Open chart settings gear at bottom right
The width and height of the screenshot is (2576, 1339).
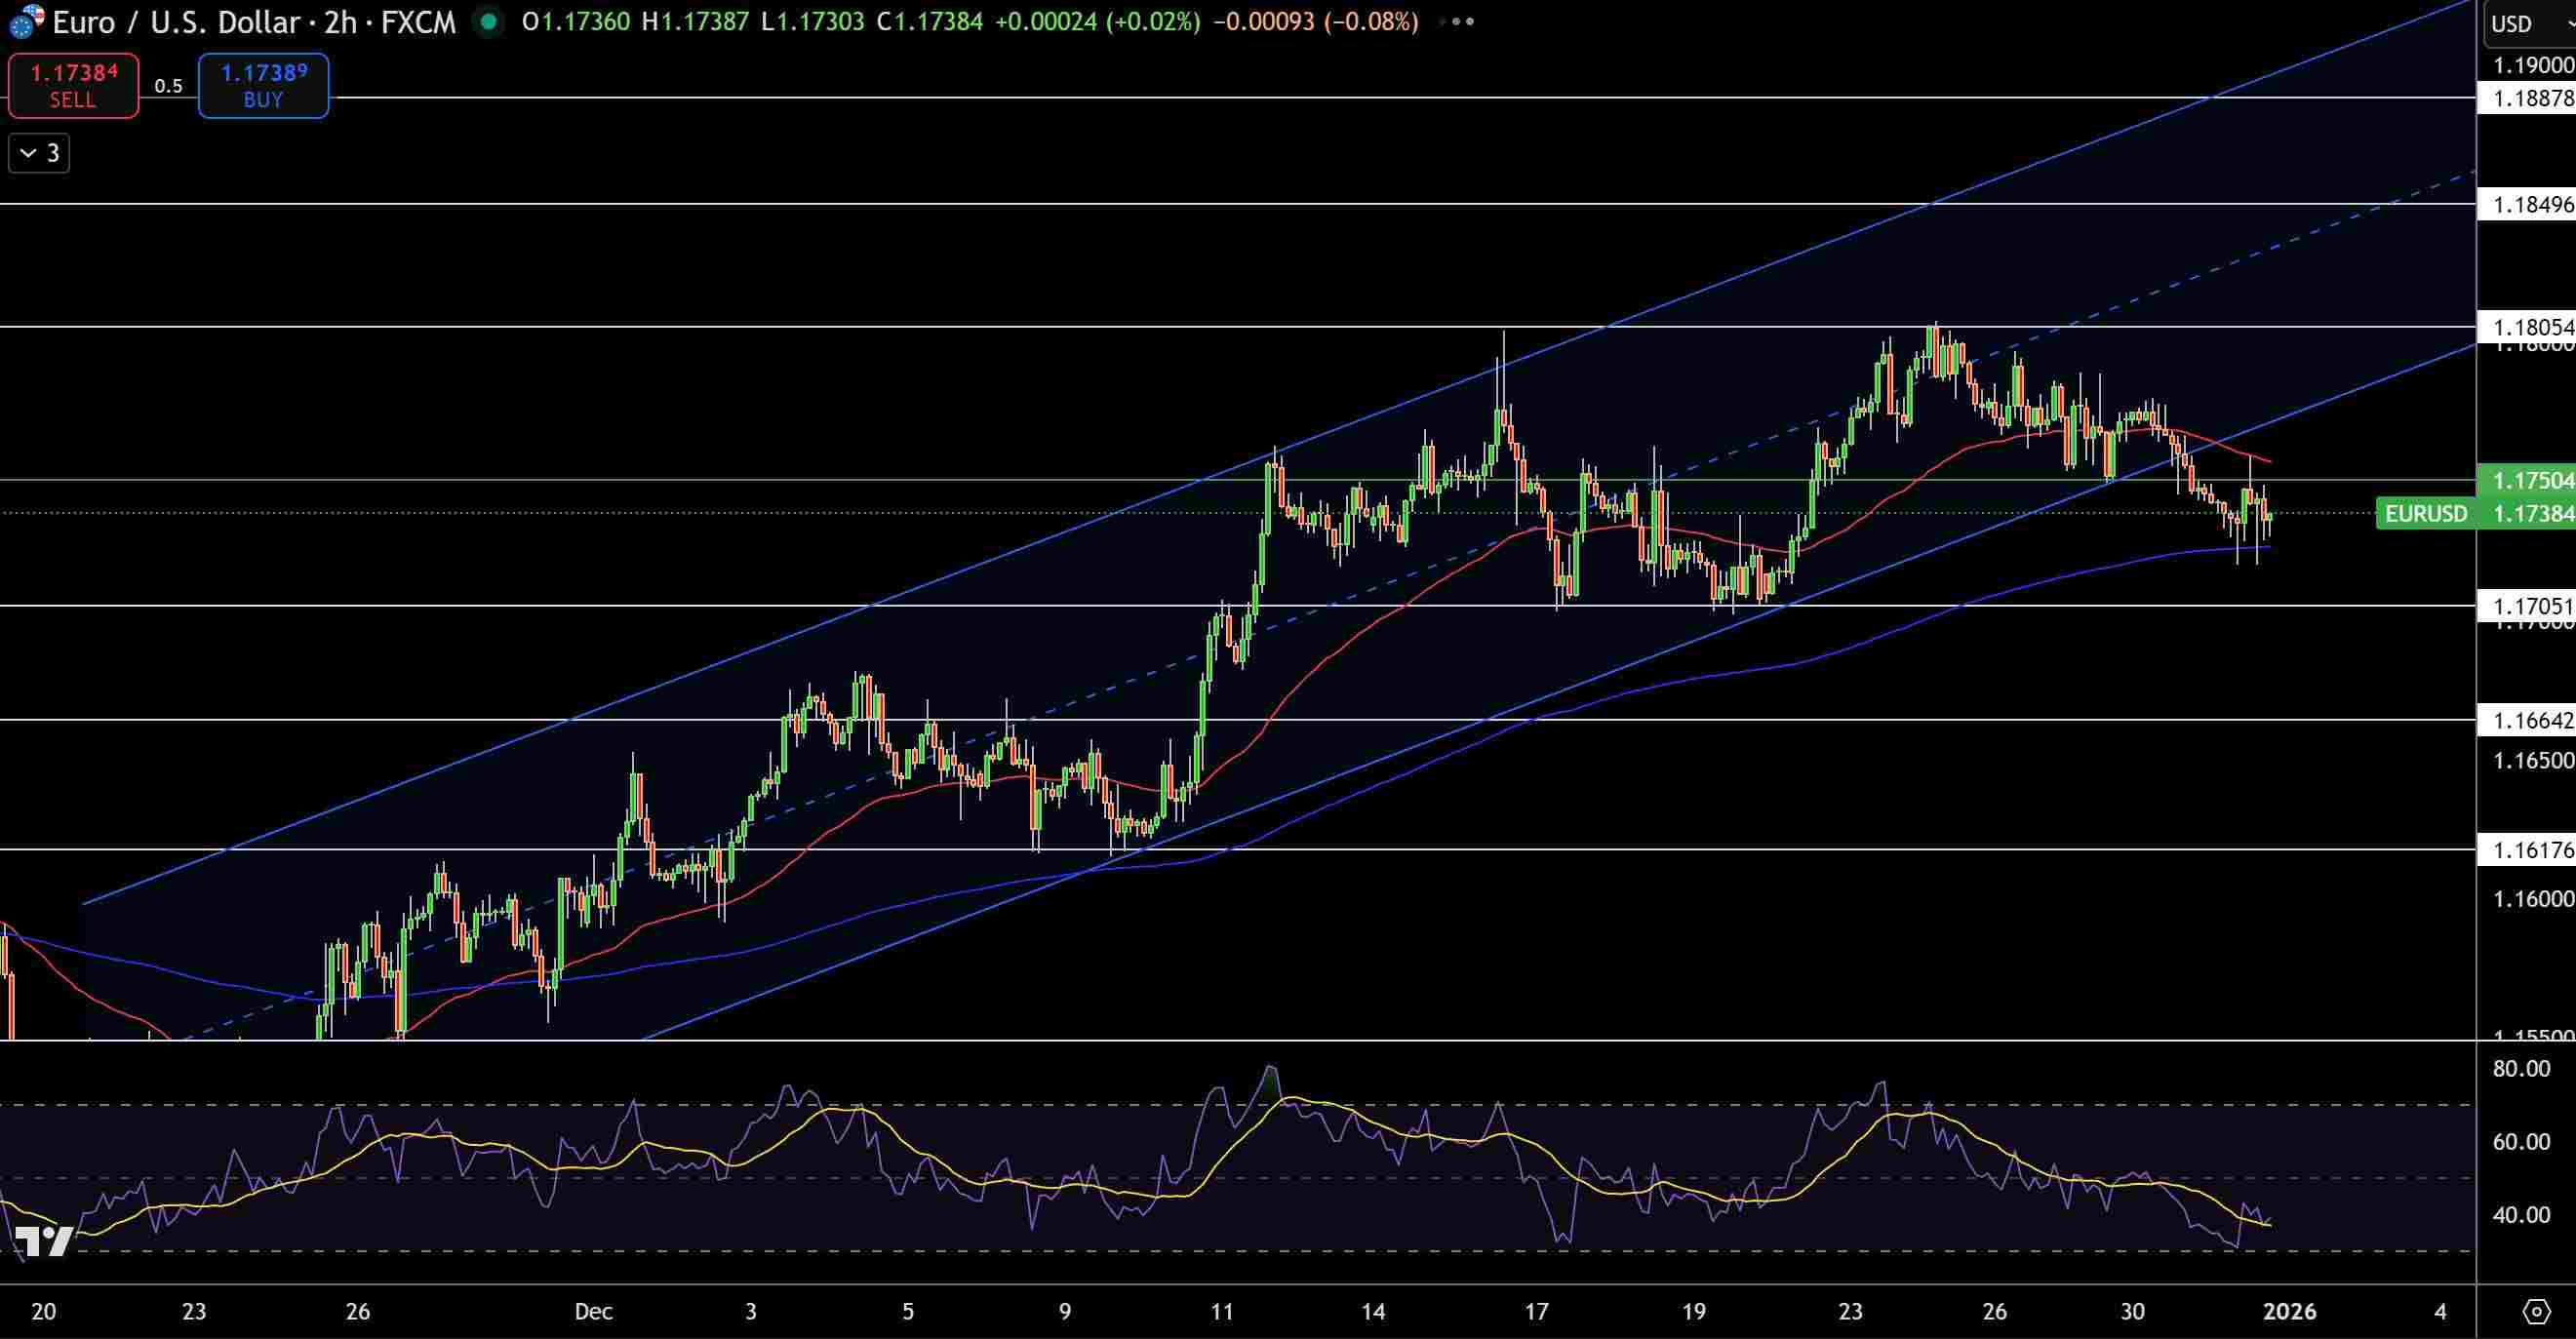click(x=2536, y=1310)
